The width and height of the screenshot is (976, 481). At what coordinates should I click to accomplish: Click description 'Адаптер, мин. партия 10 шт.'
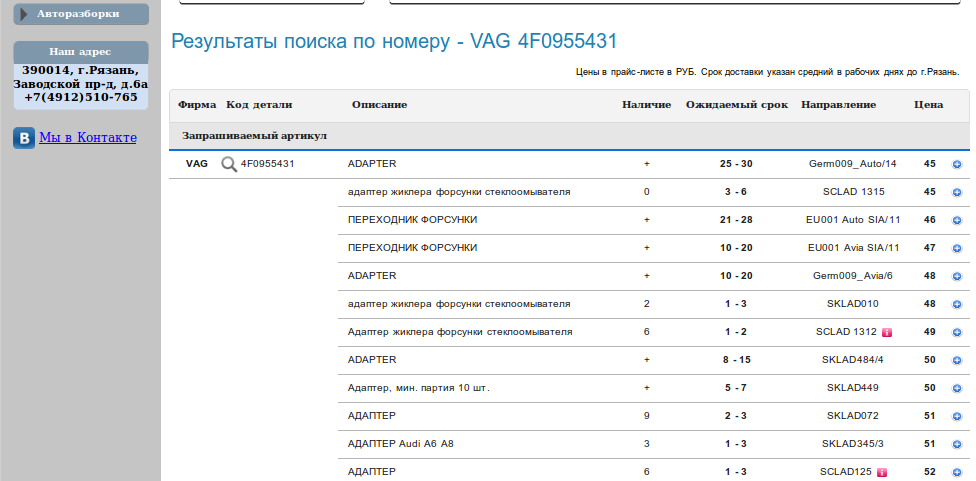click(419, 388)
